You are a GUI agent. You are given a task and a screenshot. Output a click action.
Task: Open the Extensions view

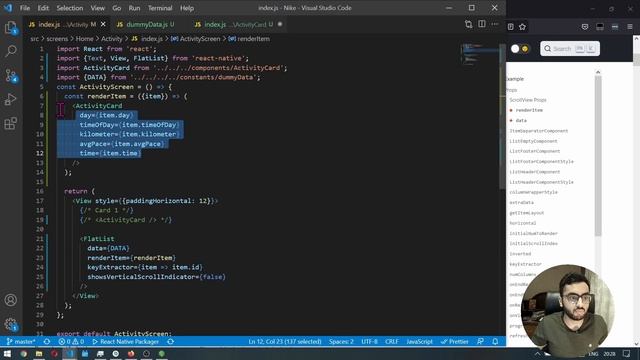(x=11, y=123)
